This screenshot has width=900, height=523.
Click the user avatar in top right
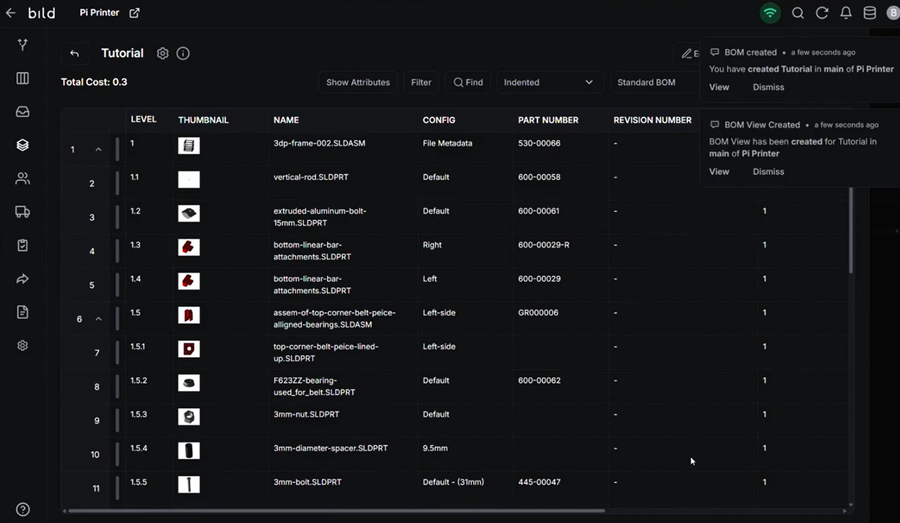coord(893,13)
